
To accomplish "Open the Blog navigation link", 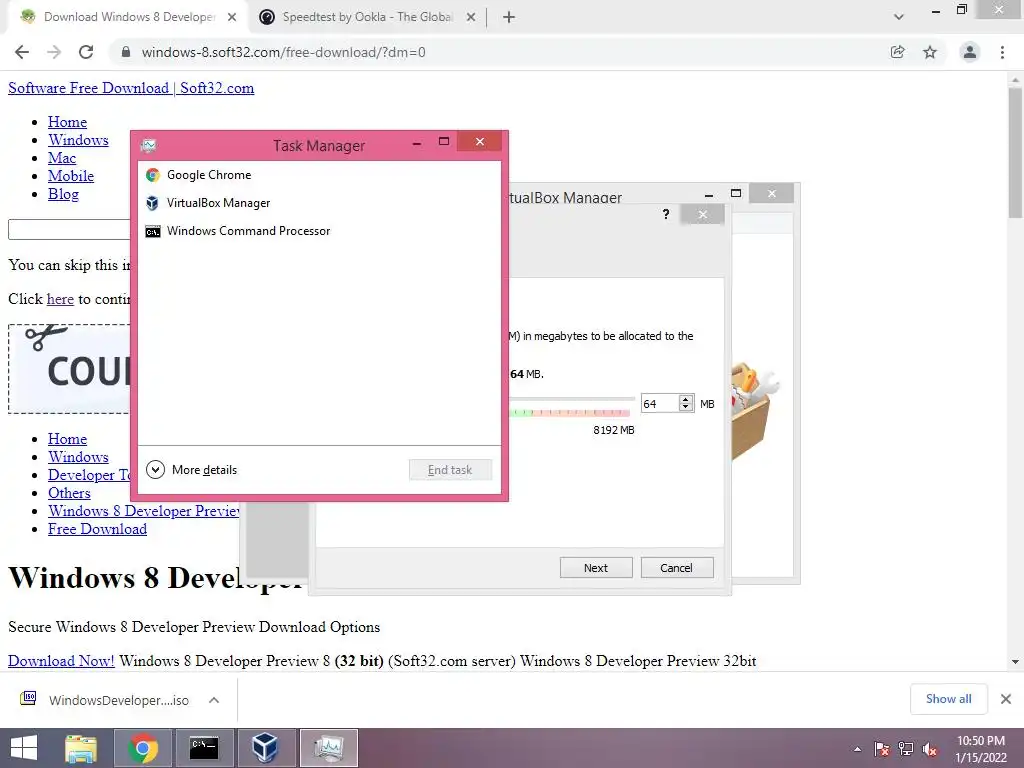I will click(63, 194).
